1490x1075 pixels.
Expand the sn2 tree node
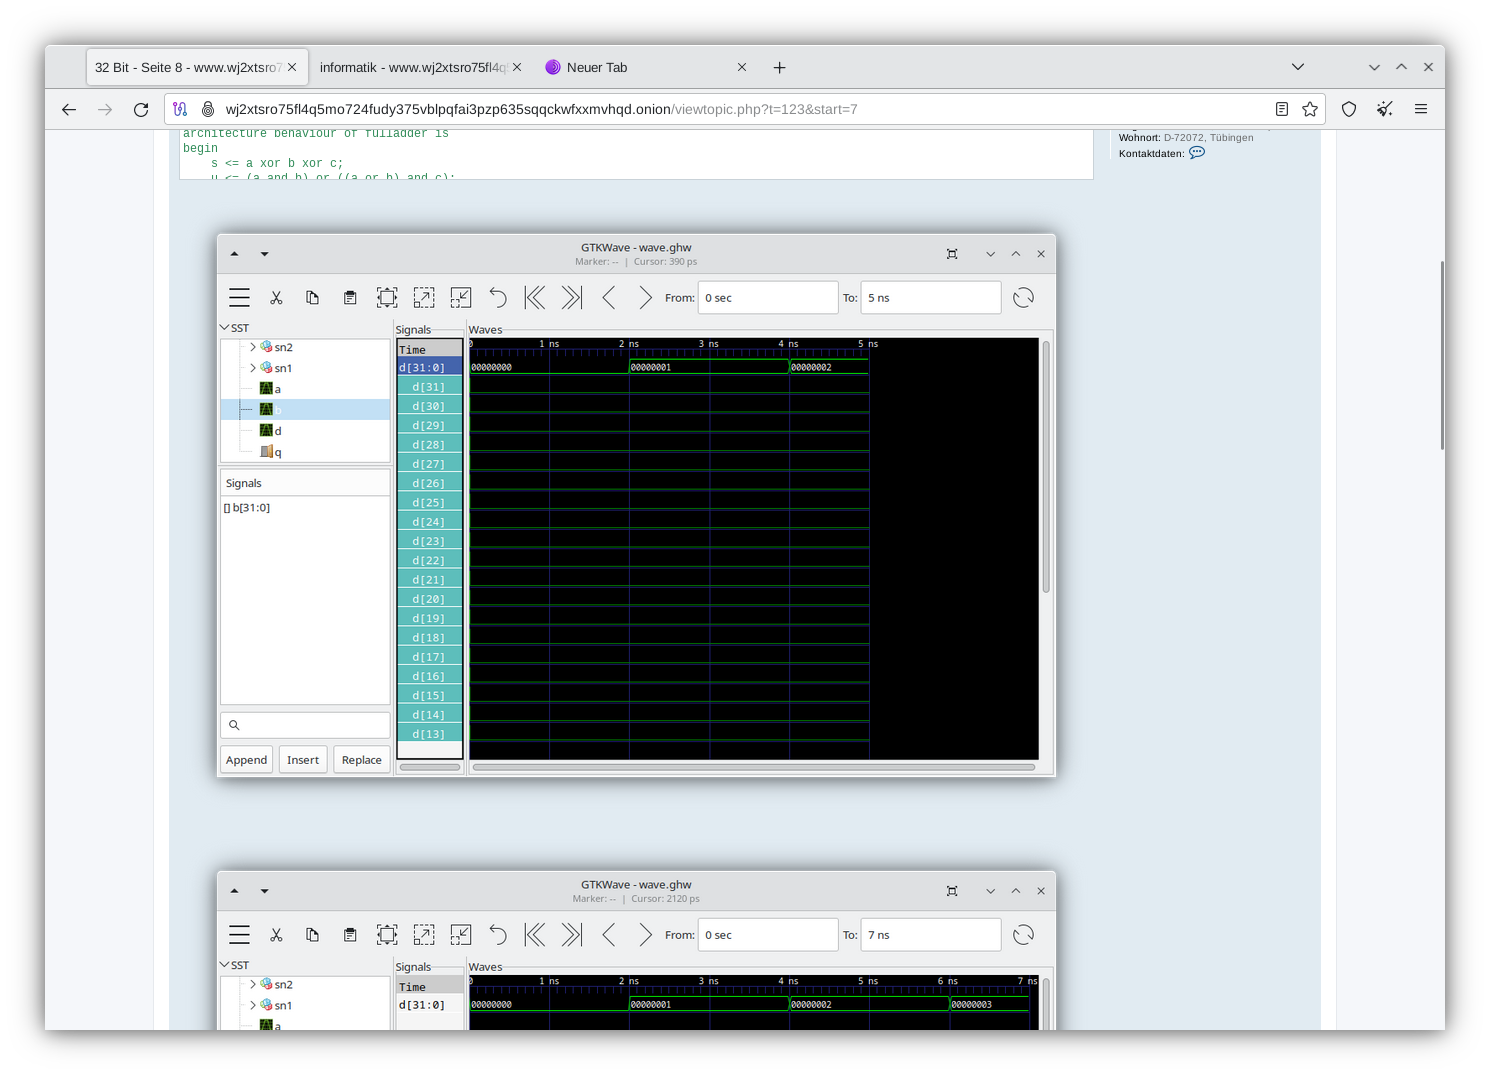pyautogui.click(x=252, y=347)
